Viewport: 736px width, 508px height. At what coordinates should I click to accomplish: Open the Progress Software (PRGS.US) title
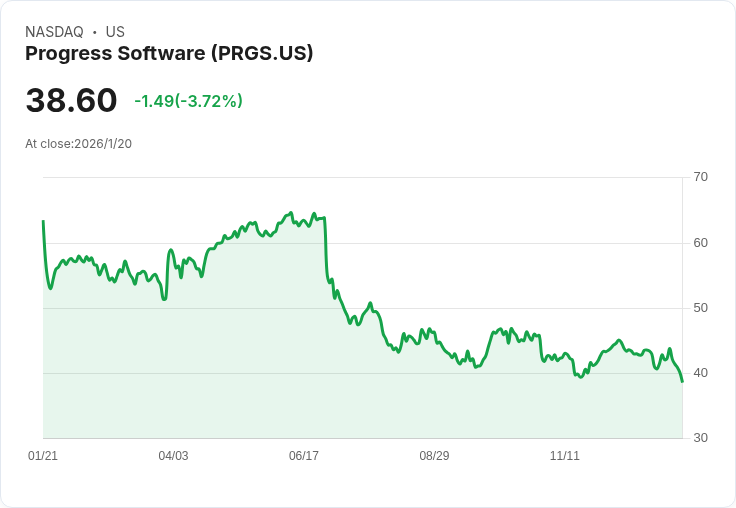click(169, 54)
